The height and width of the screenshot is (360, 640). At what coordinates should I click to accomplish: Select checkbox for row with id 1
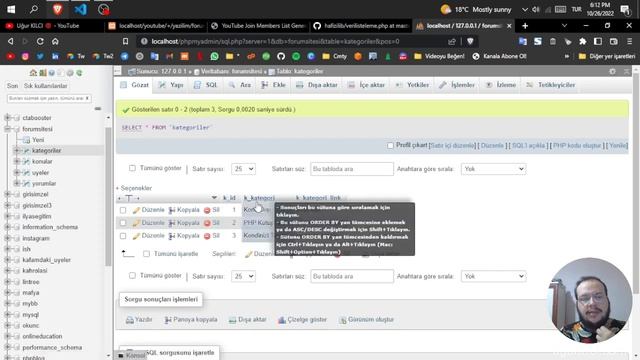[123, 210]
